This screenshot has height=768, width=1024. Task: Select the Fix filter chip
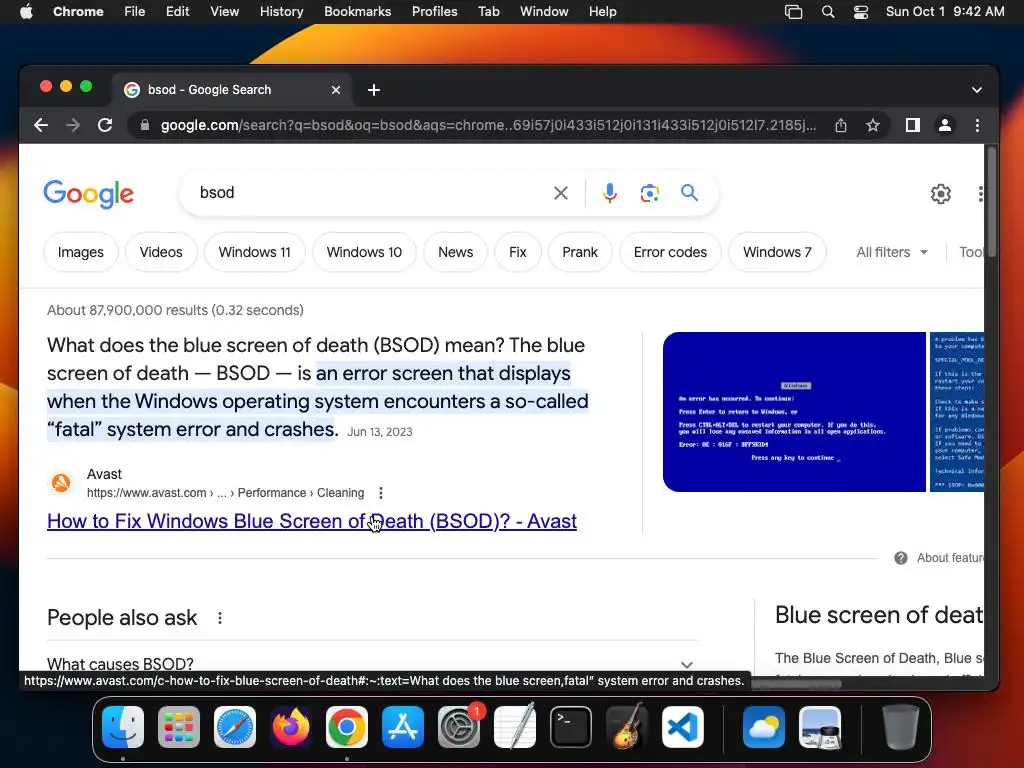pyautogui.click(x=517, y=252)
